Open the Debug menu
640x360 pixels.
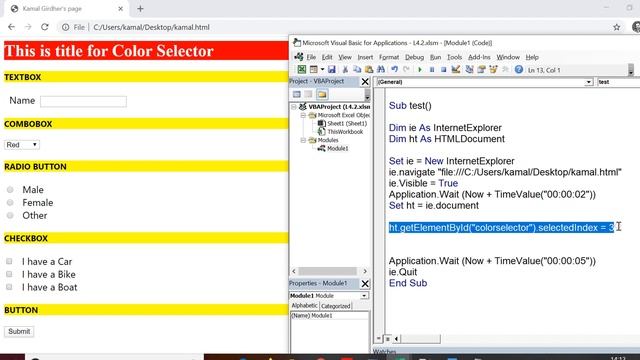(x=414, y=57)
